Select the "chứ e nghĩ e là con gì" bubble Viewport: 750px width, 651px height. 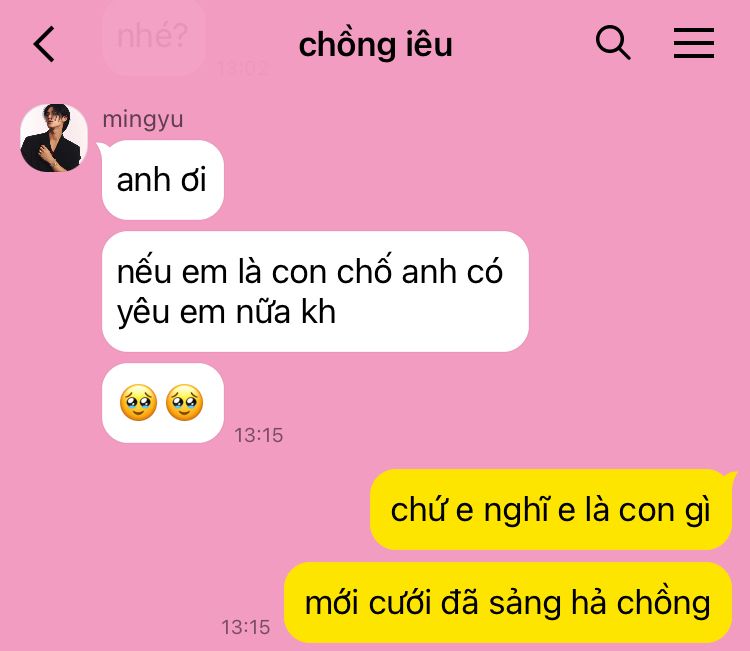551,510
